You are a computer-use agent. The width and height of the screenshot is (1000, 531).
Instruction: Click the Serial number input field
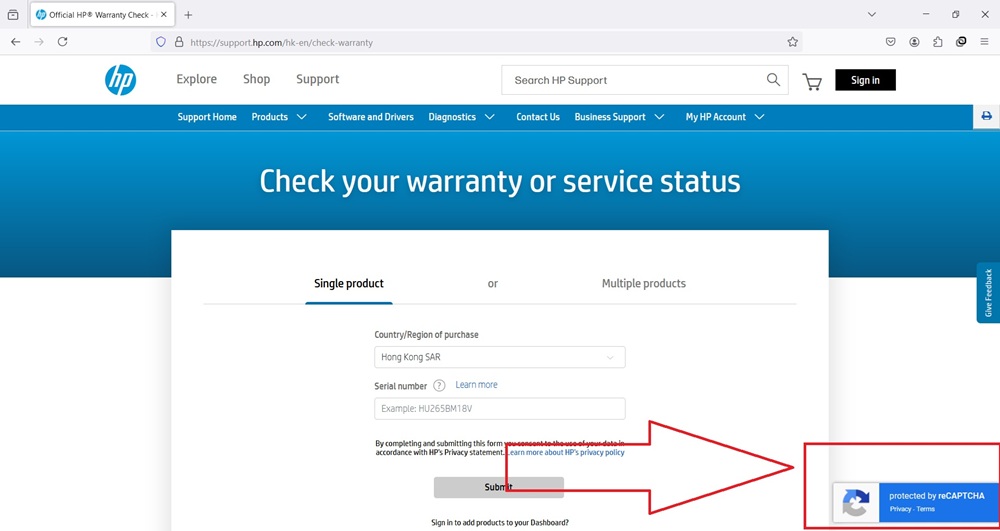pos(499,409)
